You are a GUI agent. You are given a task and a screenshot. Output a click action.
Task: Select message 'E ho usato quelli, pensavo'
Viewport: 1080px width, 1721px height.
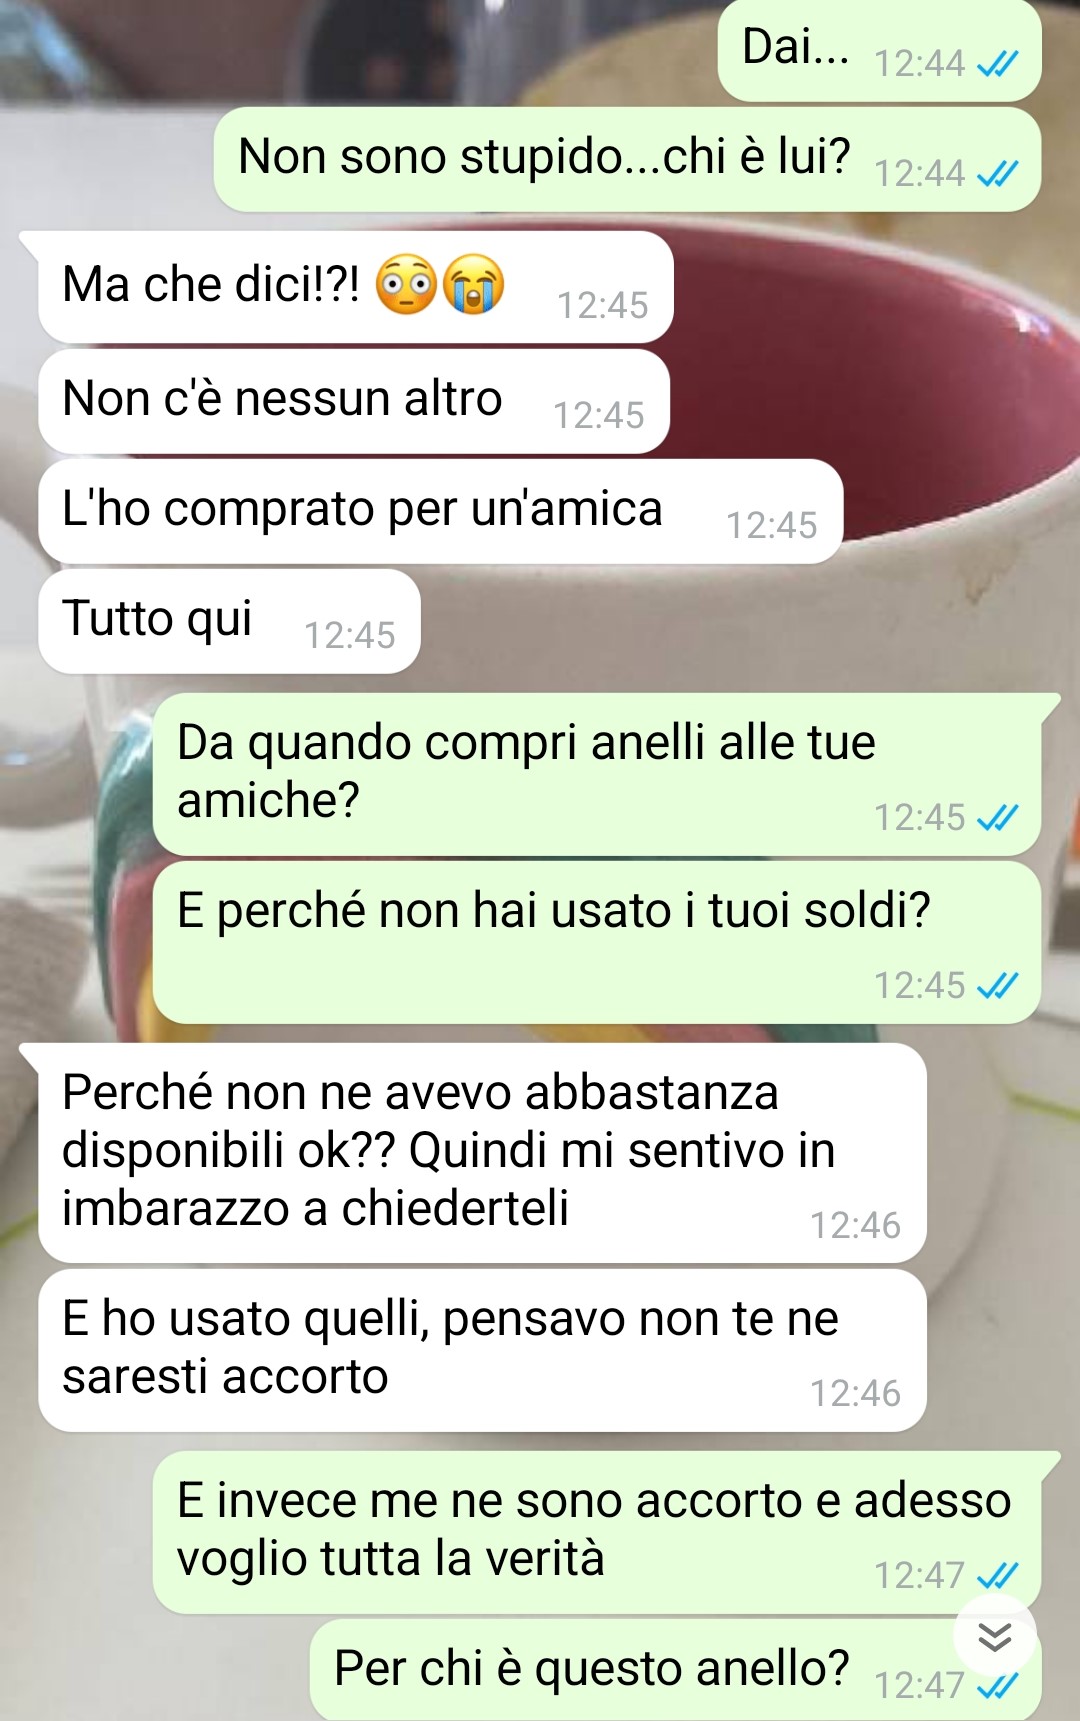point(482,1350)
